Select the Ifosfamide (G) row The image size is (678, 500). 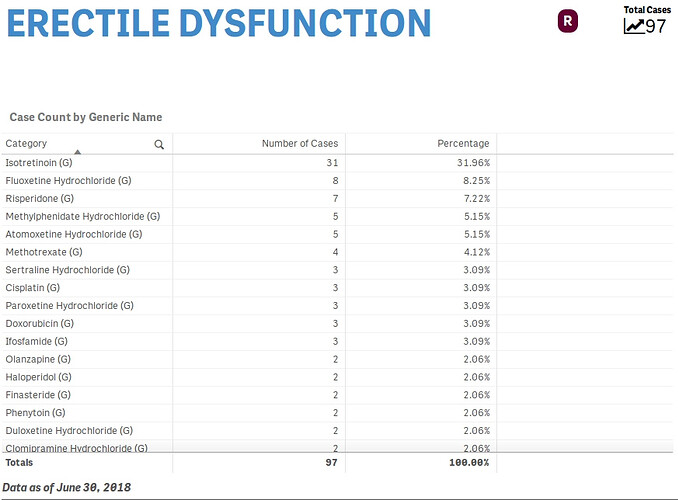pos(337,341)
